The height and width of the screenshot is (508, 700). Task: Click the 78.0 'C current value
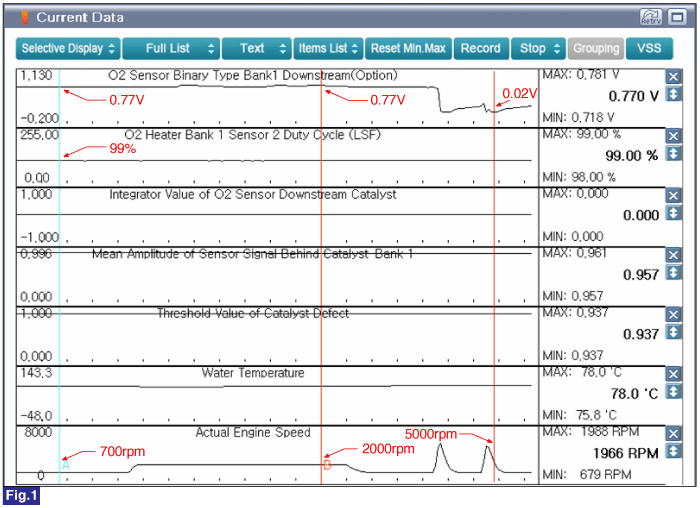[x=634, y=394]
